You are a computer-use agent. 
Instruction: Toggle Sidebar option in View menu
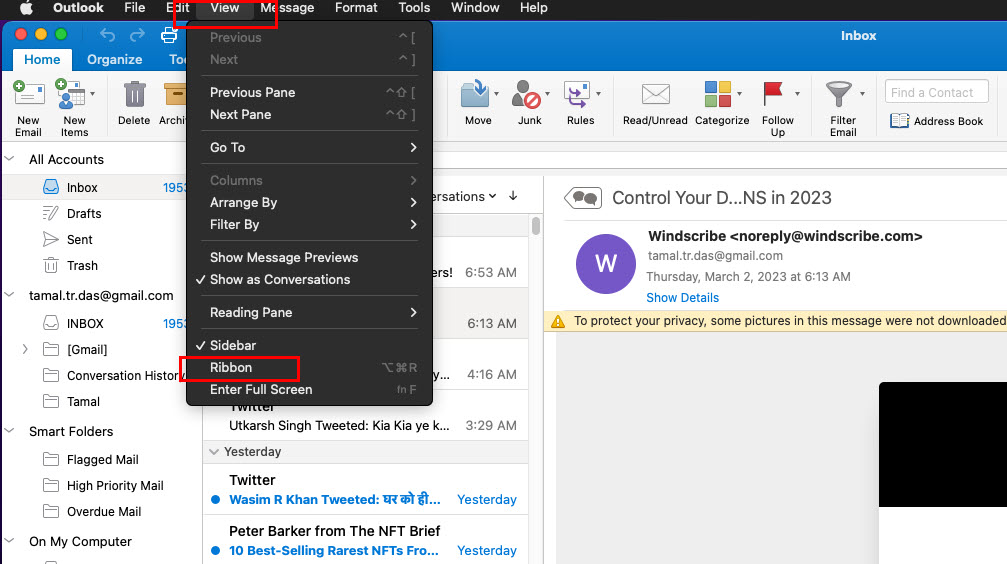[233, 345]
